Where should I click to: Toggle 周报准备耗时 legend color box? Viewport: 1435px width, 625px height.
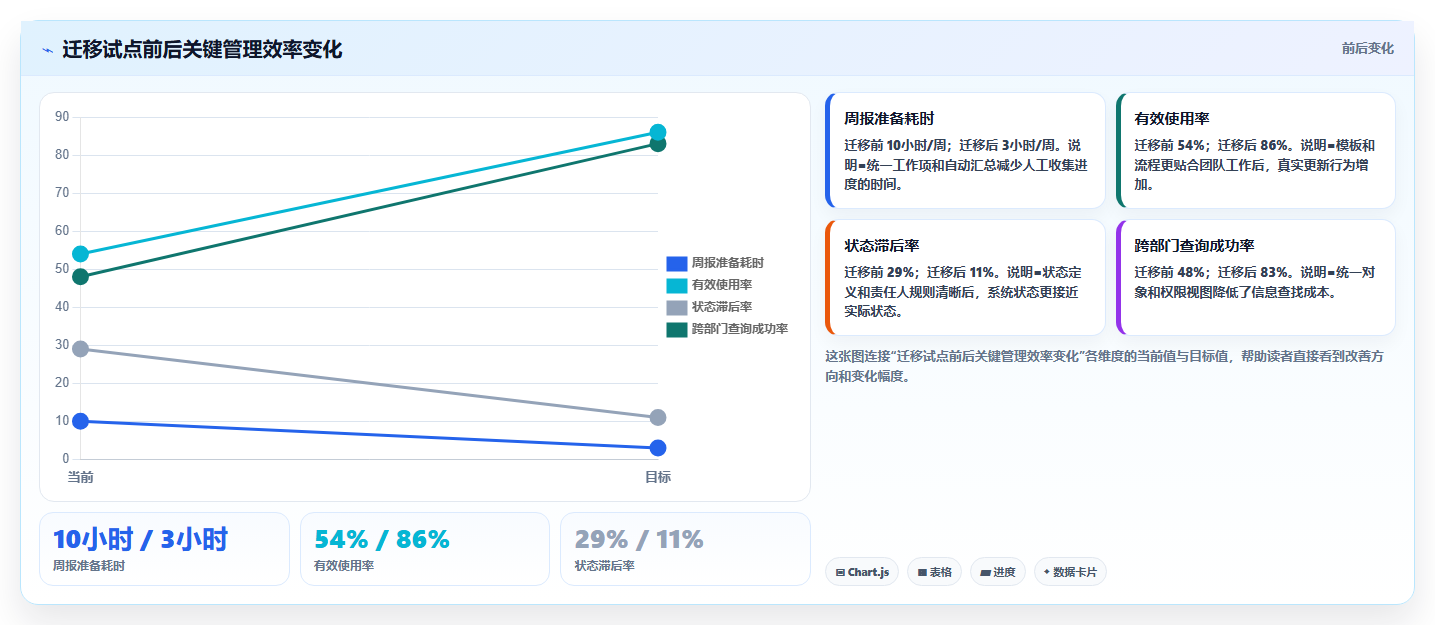point(677,263)
